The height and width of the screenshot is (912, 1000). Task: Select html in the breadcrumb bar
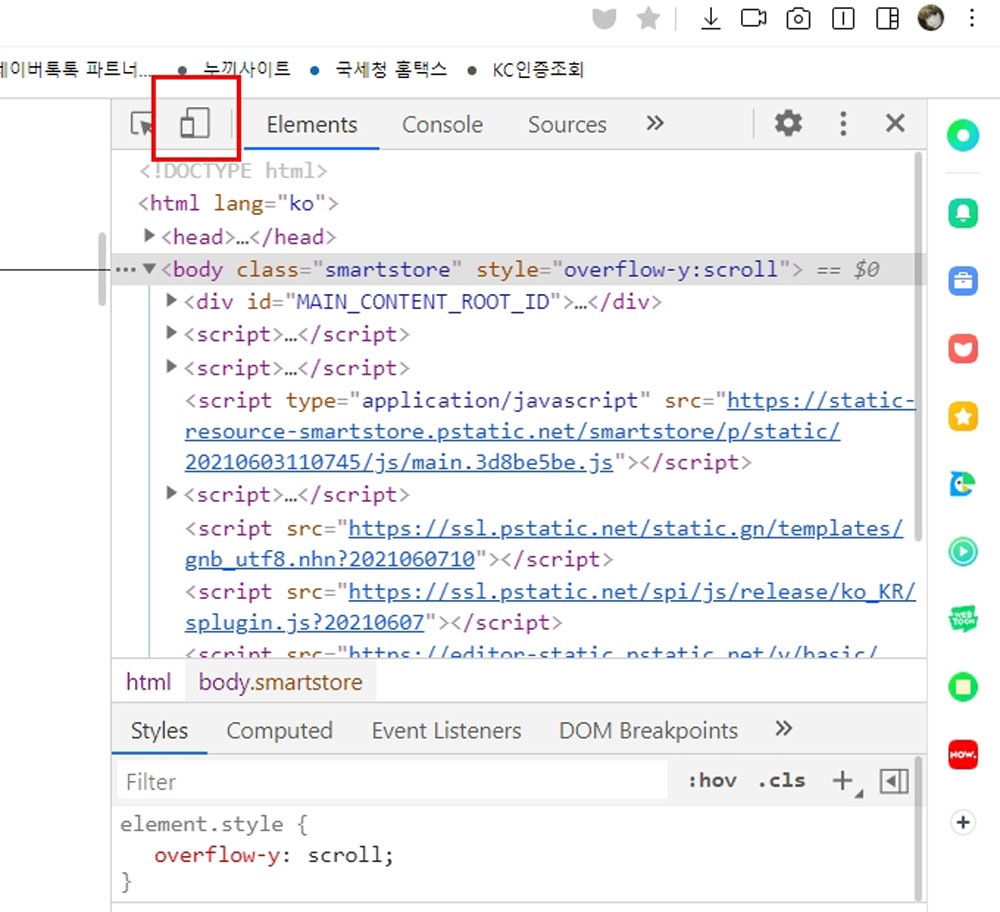pos(149,682)
